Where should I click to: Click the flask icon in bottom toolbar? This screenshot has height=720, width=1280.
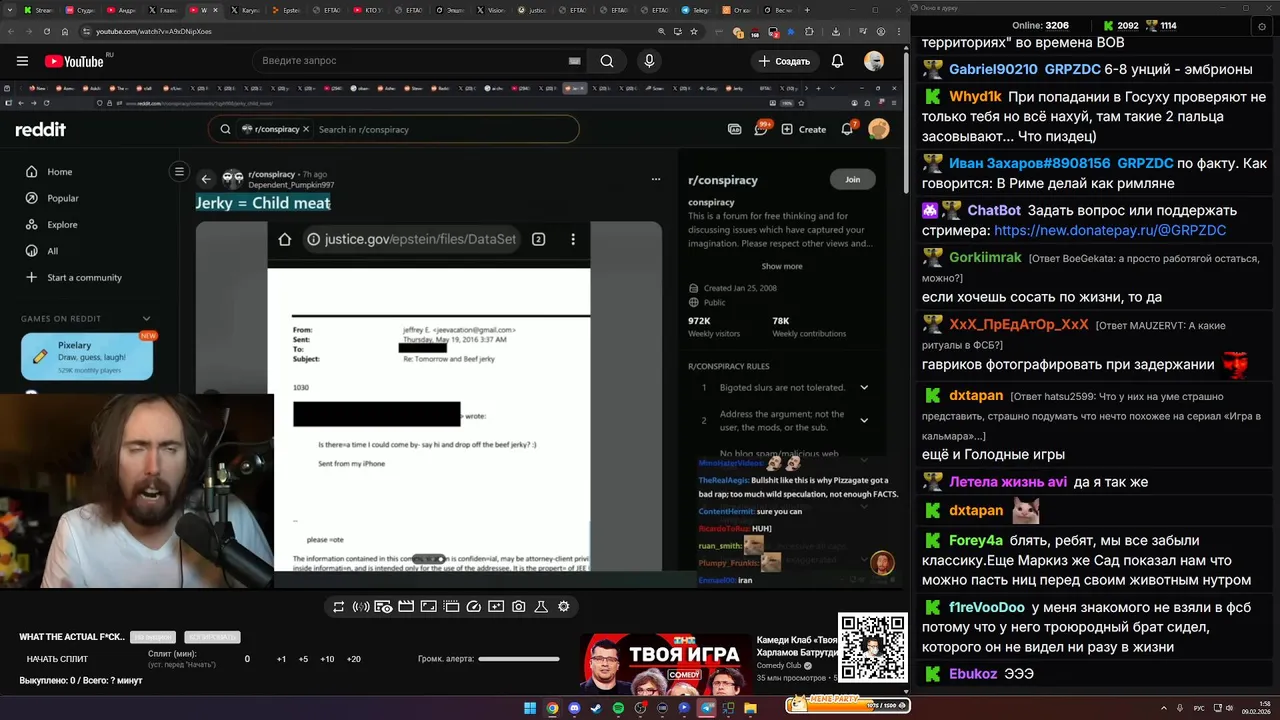pyautogui.click(x=541, y=606)
